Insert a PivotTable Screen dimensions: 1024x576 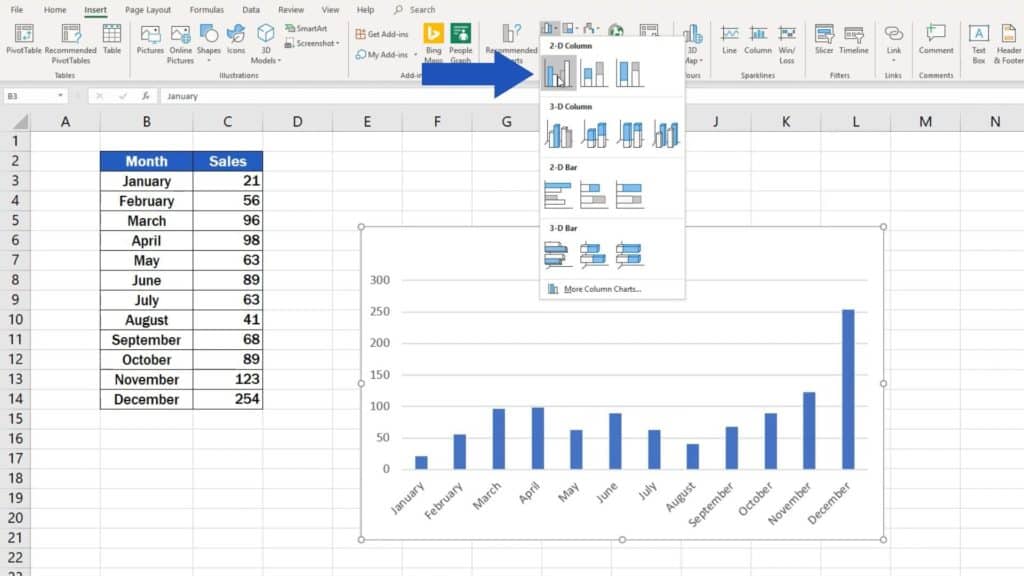23,41
